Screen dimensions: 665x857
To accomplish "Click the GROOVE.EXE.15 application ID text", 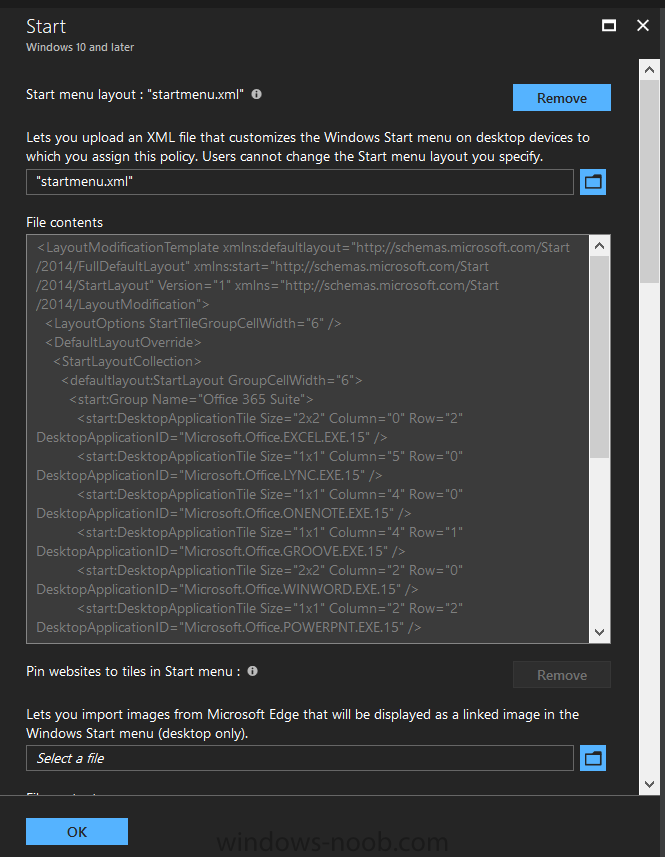I will pyautogui.click(x=221, y=551).
